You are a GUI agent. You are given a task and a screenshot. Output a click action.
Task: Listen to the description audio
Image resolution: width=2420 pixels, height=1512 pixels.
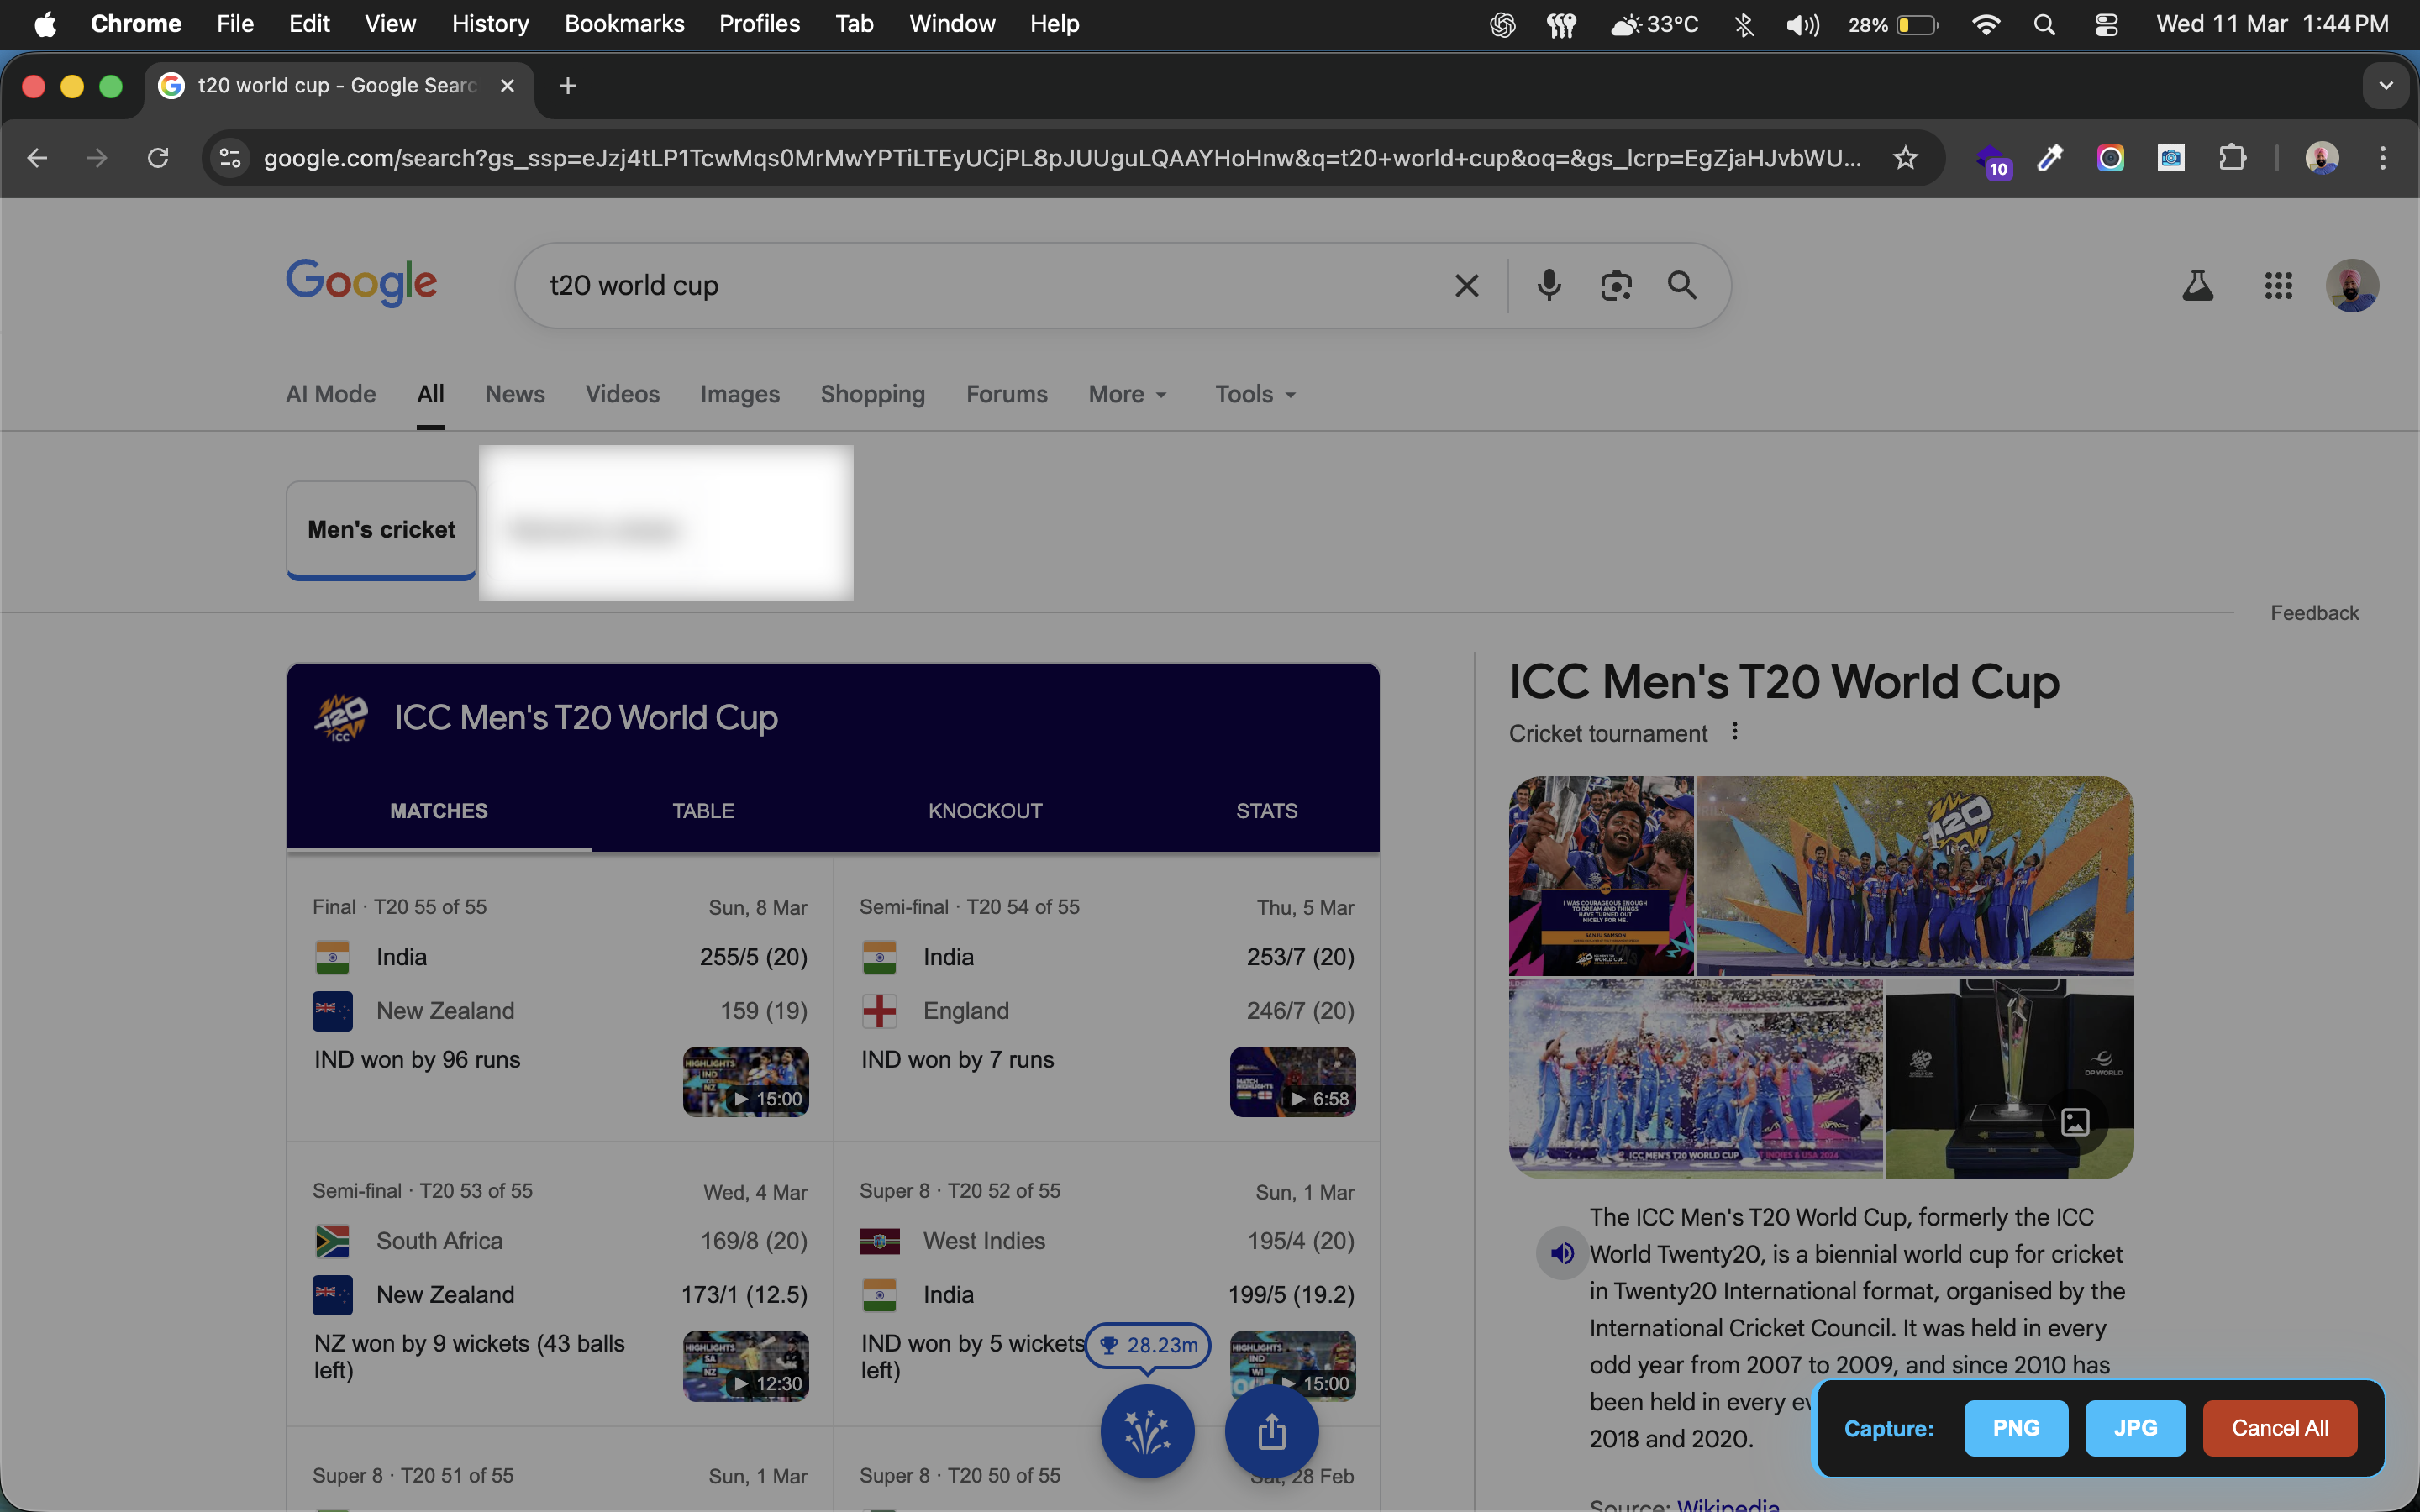pyautogui.click(x=1562, y=1253)
